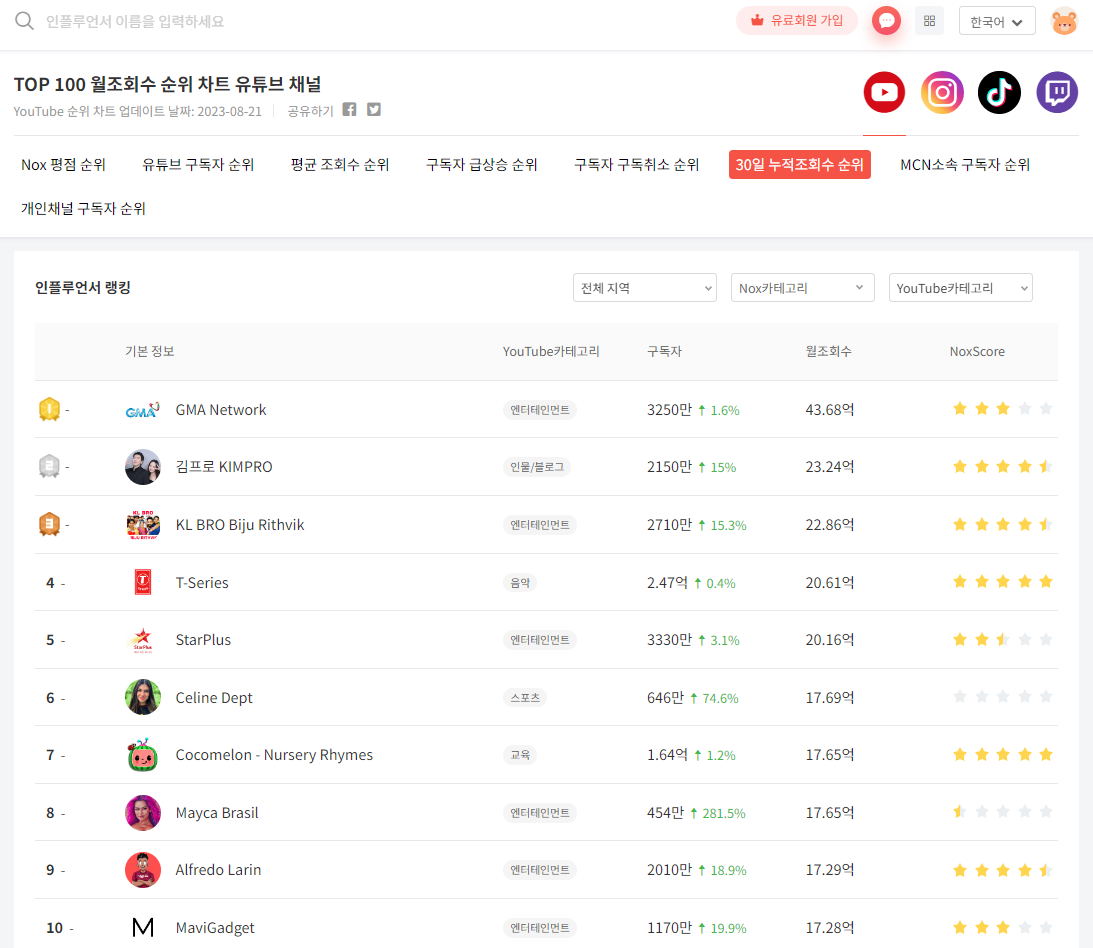Open StarPlus channel link
Image resolution: width=1093 pixels, height=948 pixels.
(203, 640)
